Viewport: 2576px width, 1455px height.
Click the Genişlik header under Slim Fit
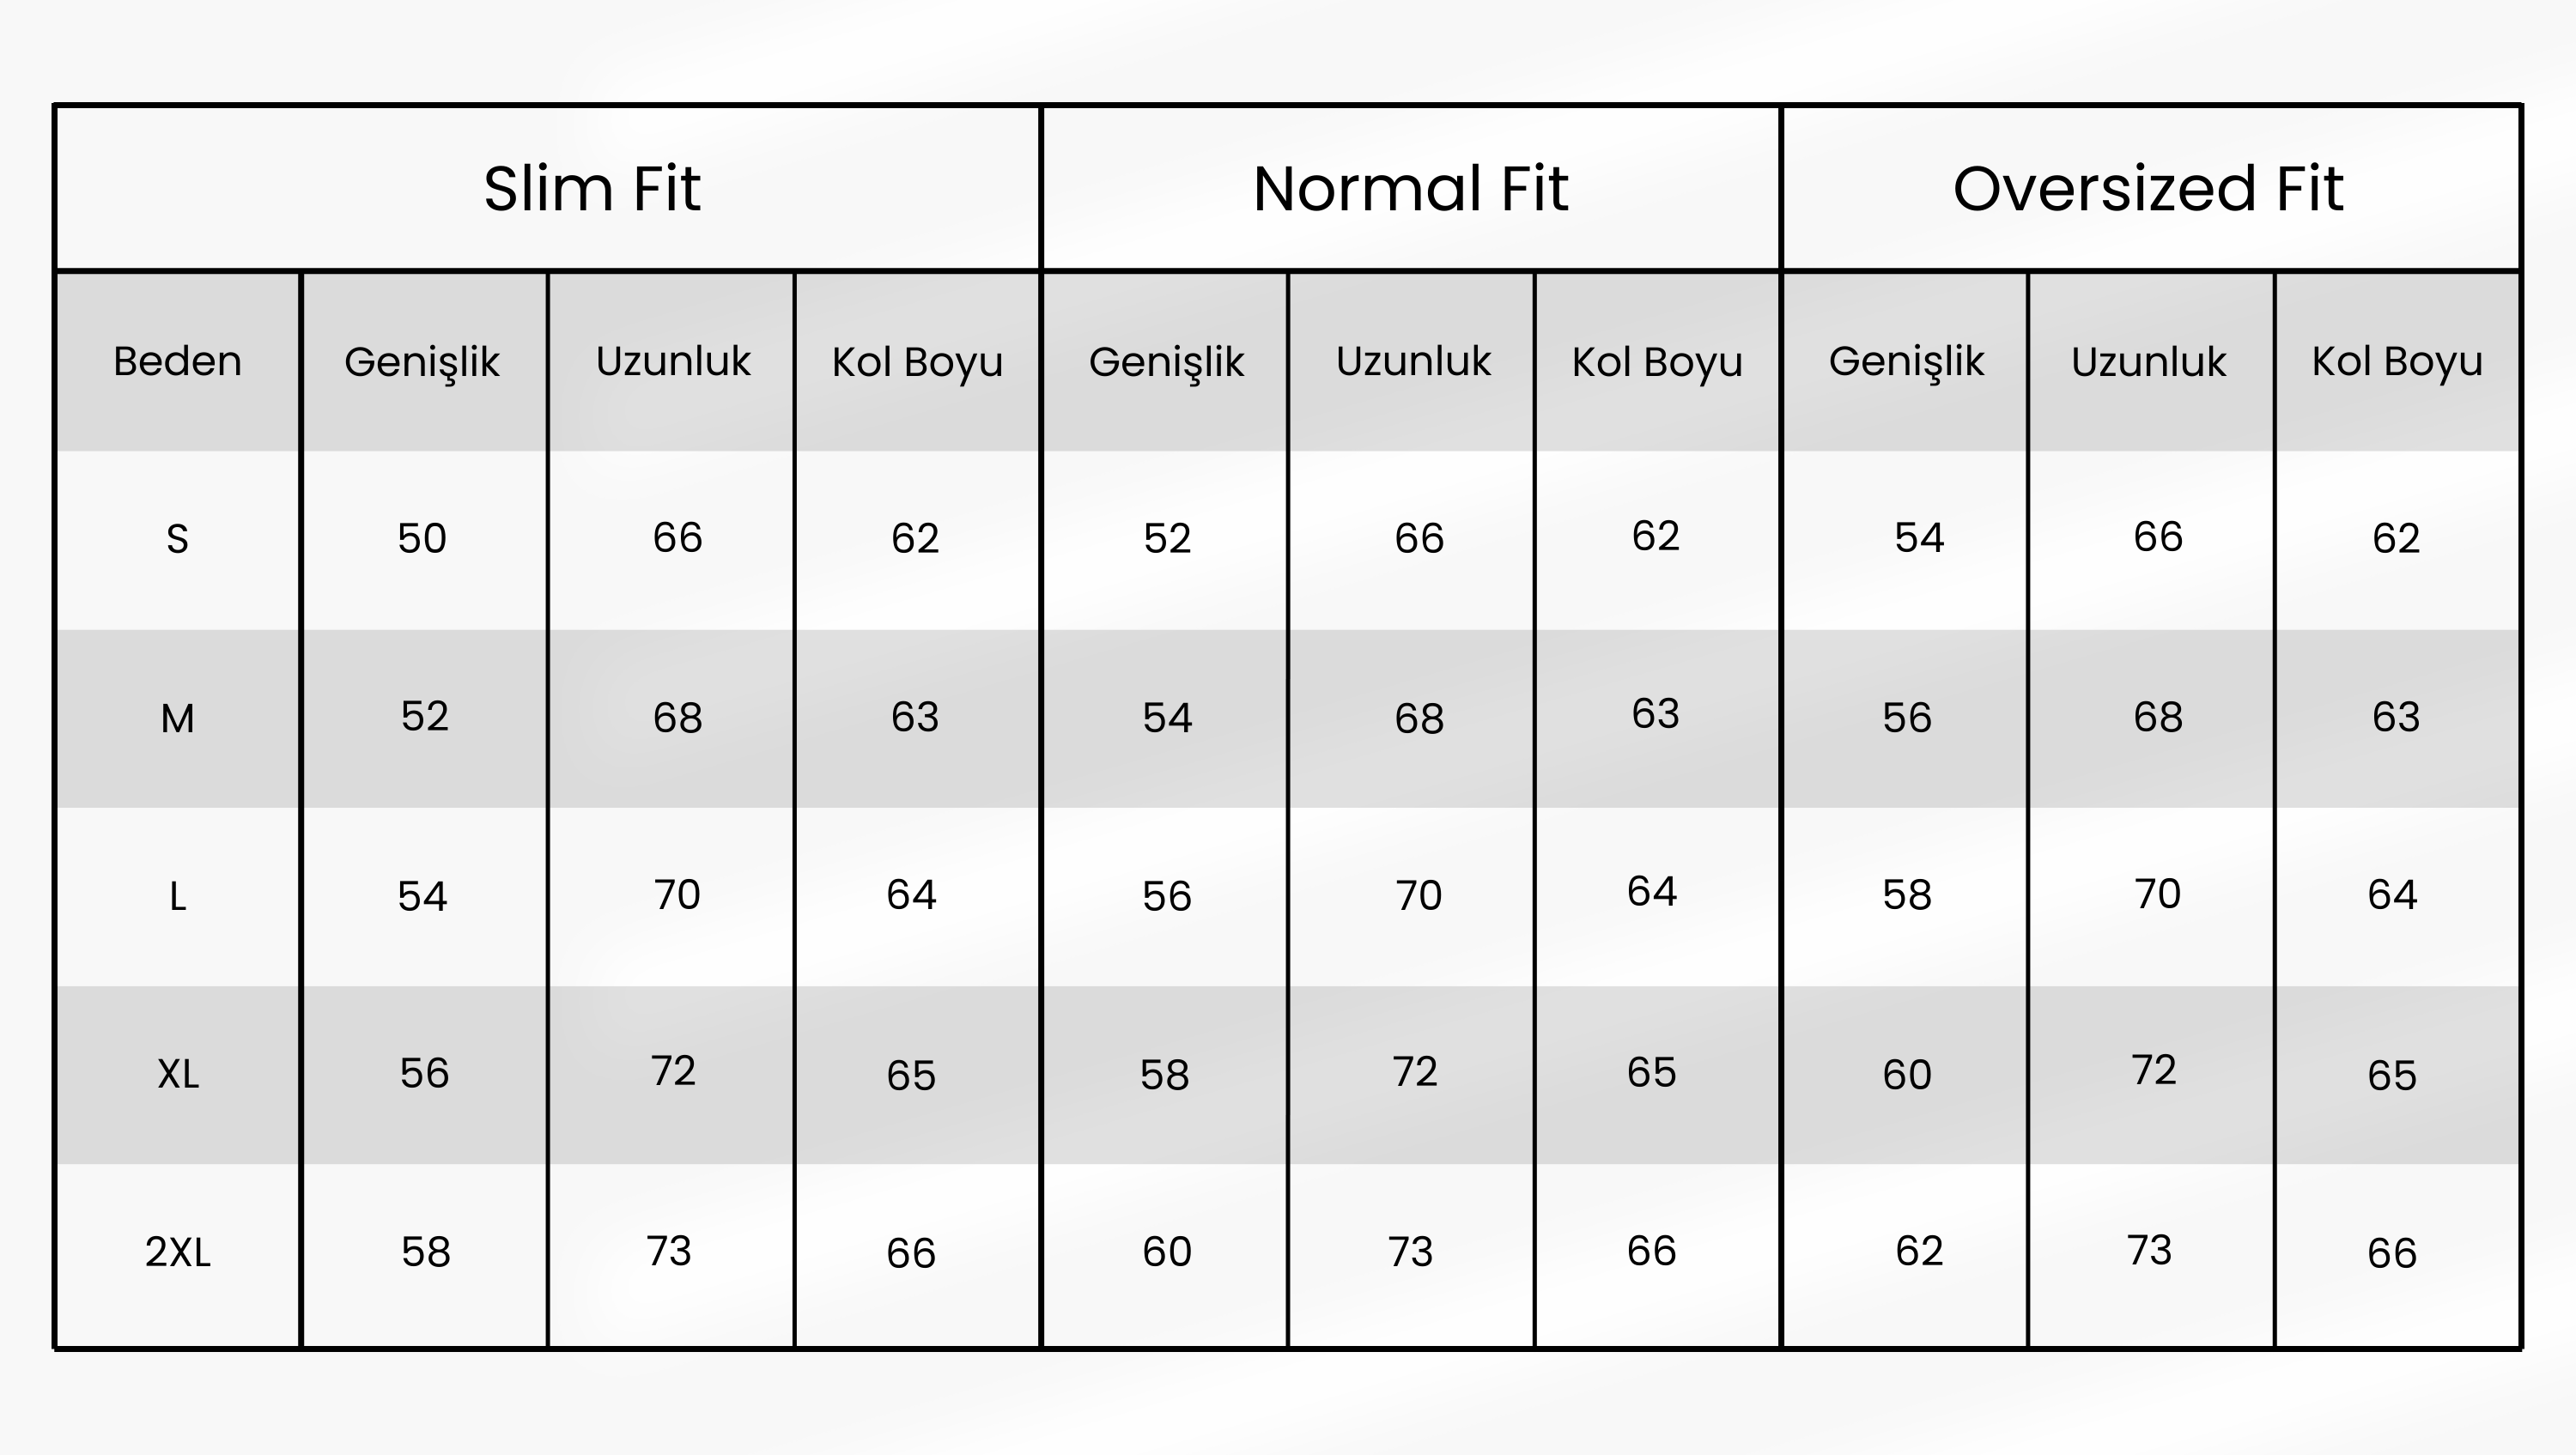tap(422, 361)
